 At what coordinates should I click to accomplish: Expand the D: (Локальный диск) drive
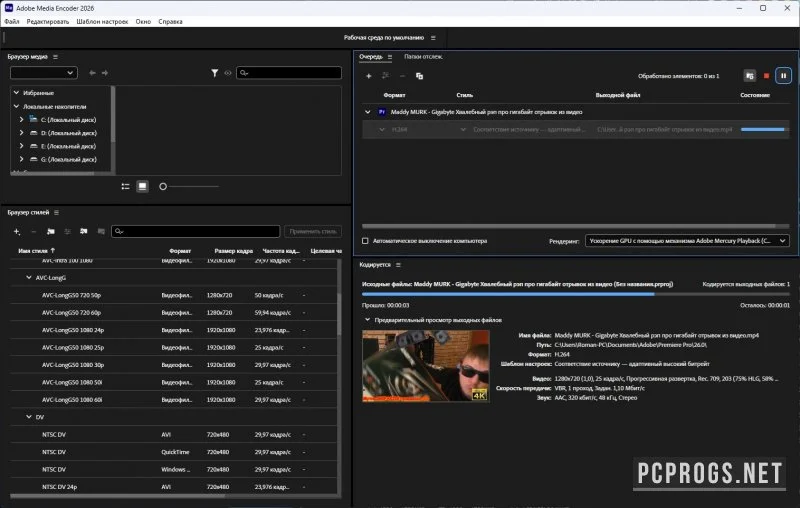[x=21, y=133]
